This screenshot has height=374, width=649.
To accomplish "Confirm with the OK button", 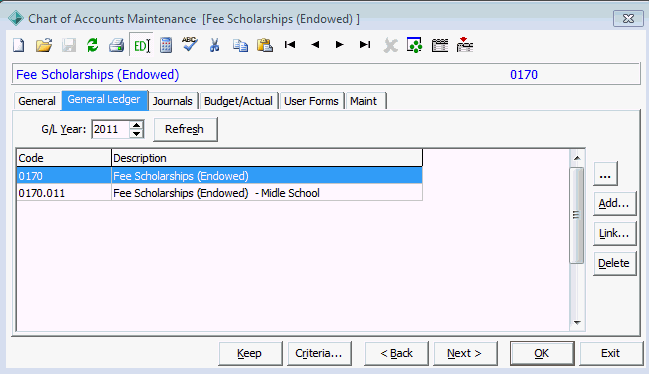I will tap(542, 353).
